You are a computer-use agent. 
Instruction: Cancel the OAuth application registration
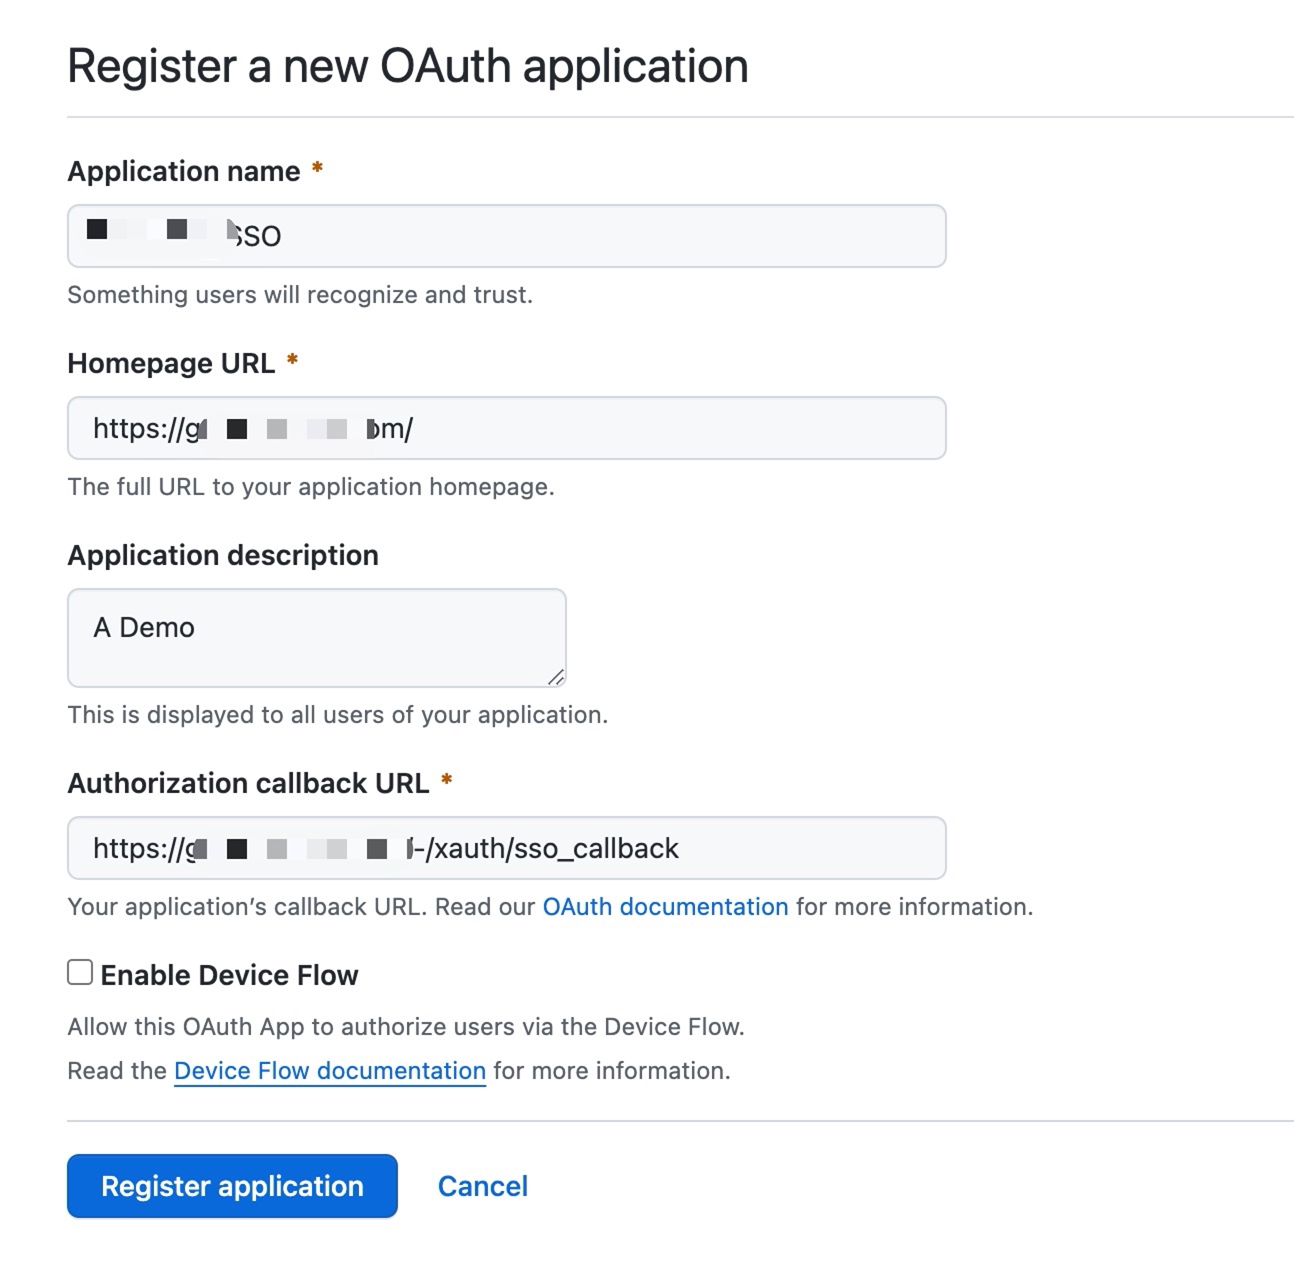[483, 1186]
